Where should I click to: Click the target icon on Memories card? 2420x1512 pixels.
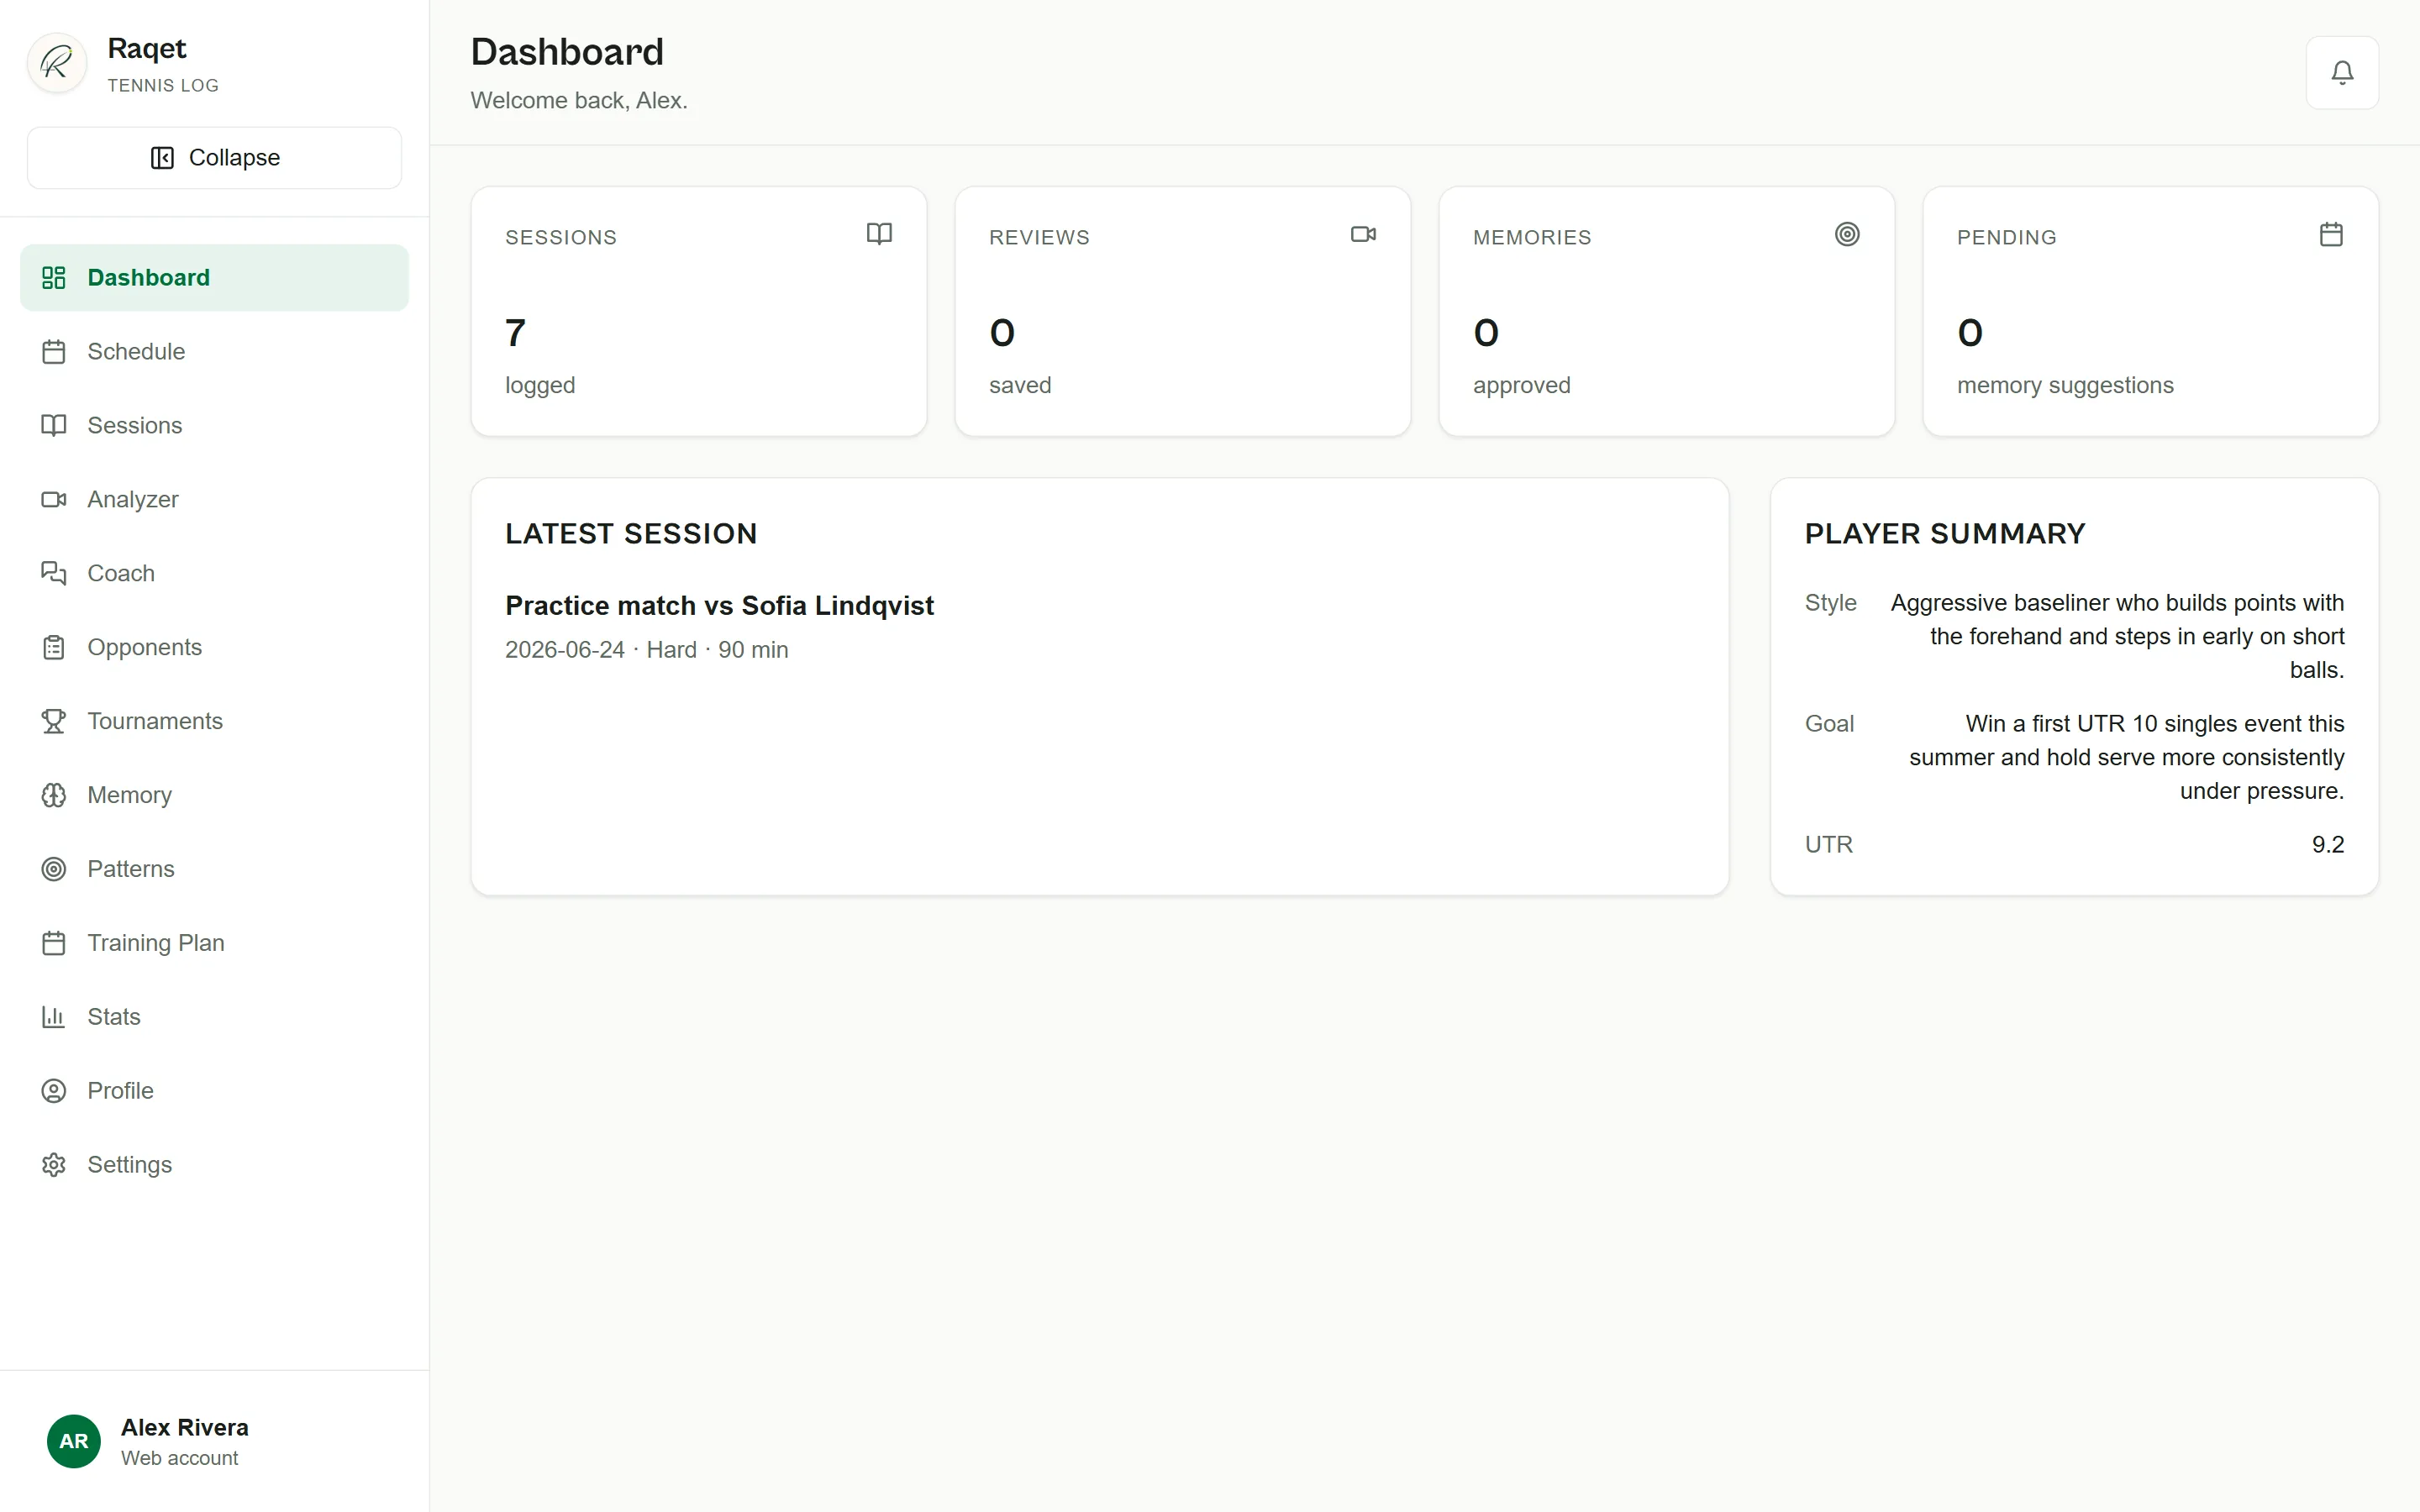[1847, 235]
